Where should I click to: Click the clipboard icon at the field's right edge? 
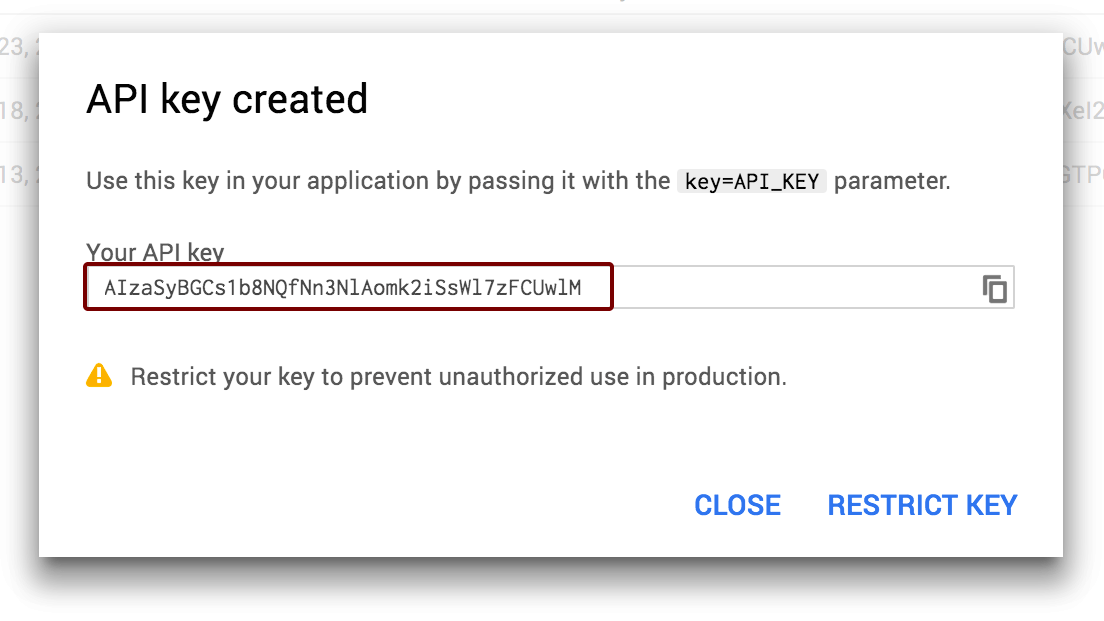click(995, 287)
